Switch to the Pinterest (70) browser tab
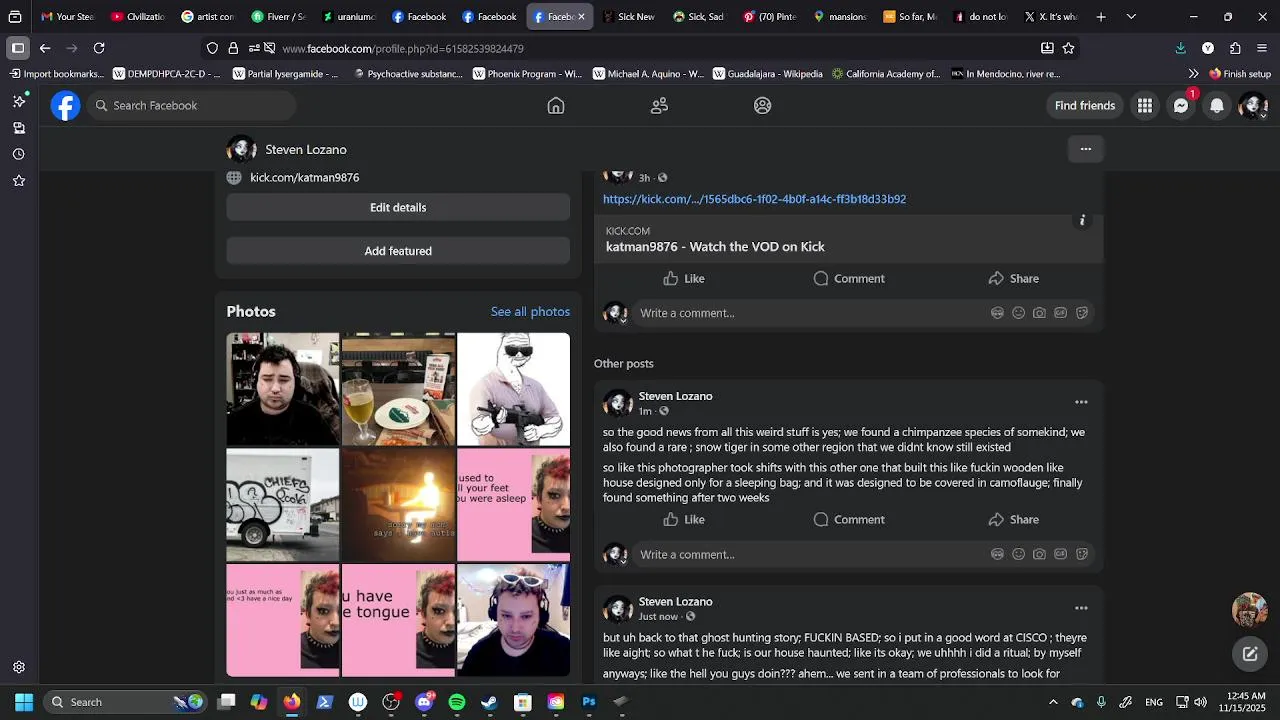 coord(770,16)
